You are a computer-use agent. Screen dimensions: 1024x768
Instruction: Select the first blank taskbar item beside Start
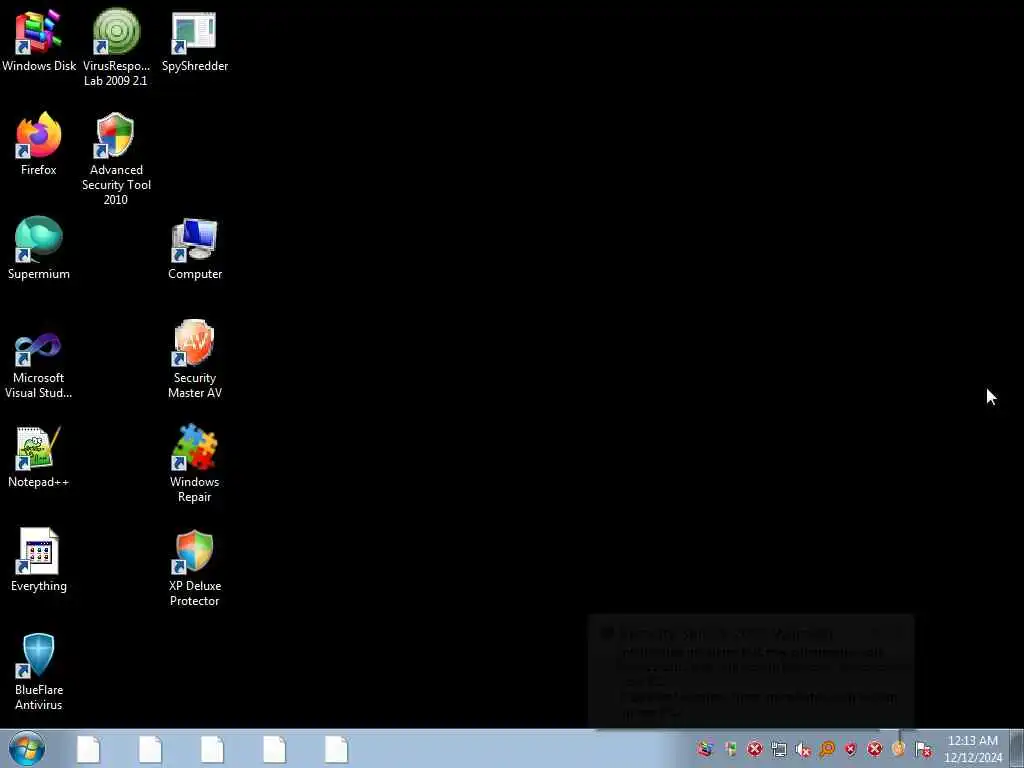[x=88, y=749]
